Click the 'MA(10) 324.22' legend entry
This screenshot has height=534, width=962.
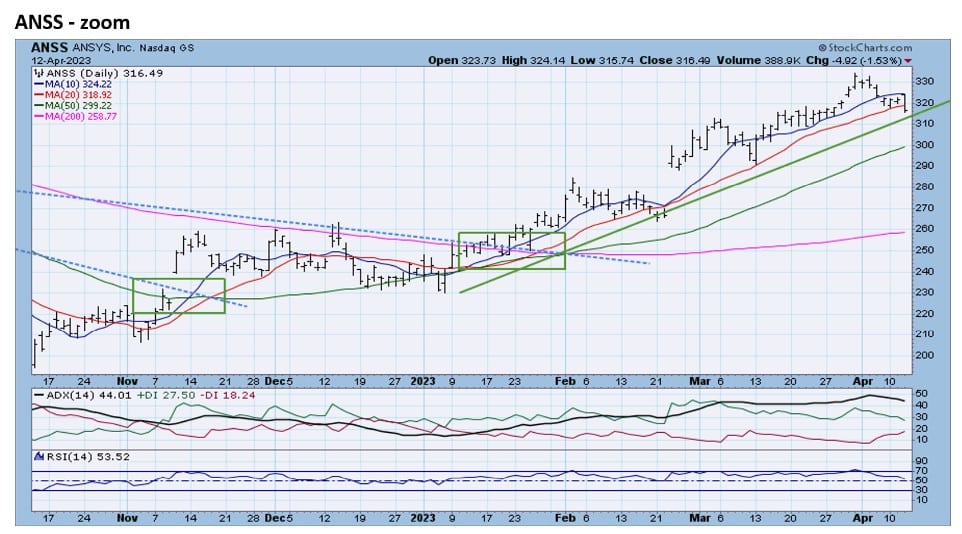(78, 84)
